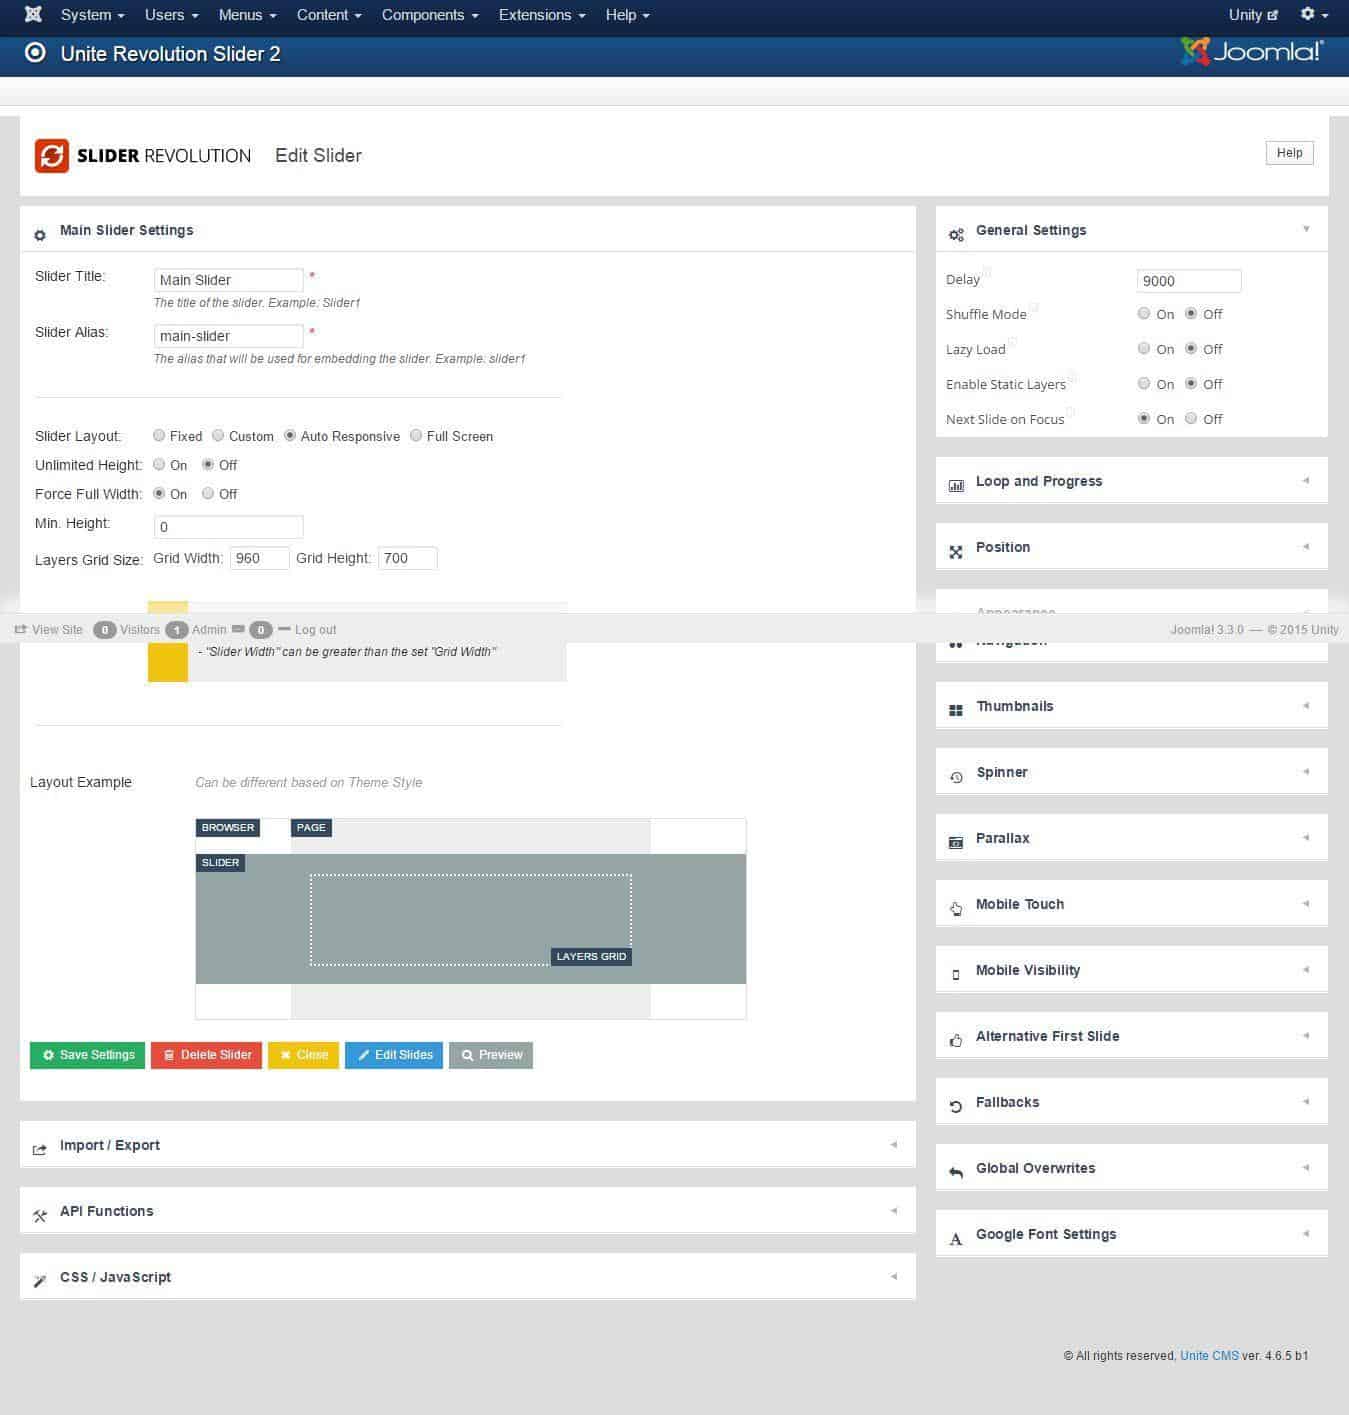1349x1415 pixels.
Task: Select Full Screen slider layout option
Action: point(416,436)
